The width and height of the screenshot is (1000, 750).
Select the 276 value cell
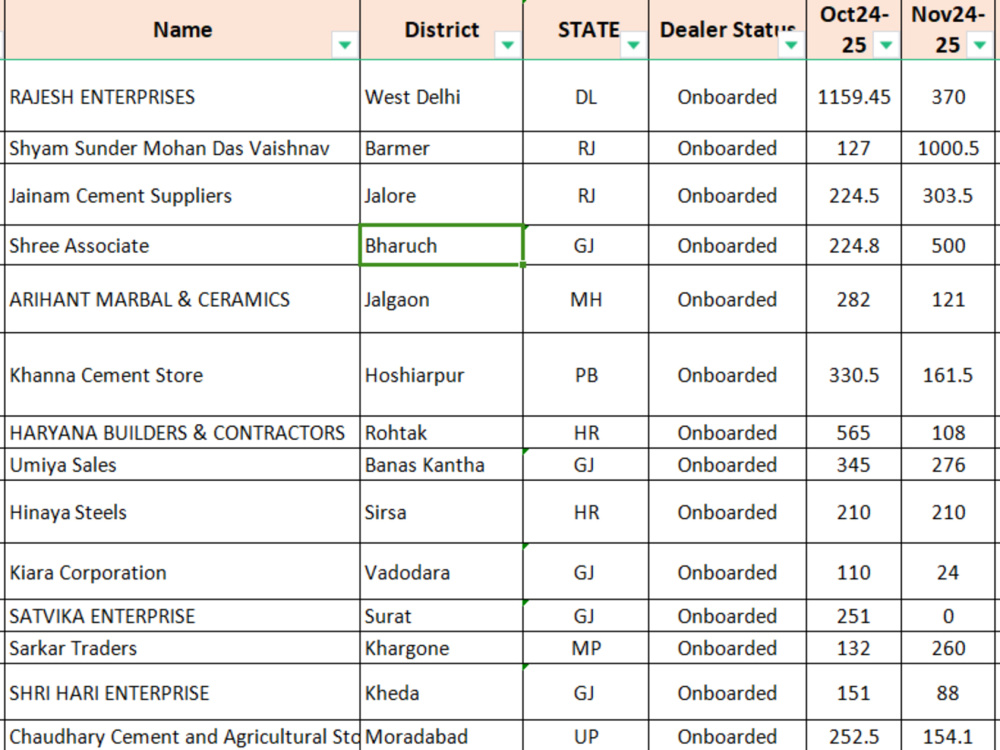click(x=948, y=464)
